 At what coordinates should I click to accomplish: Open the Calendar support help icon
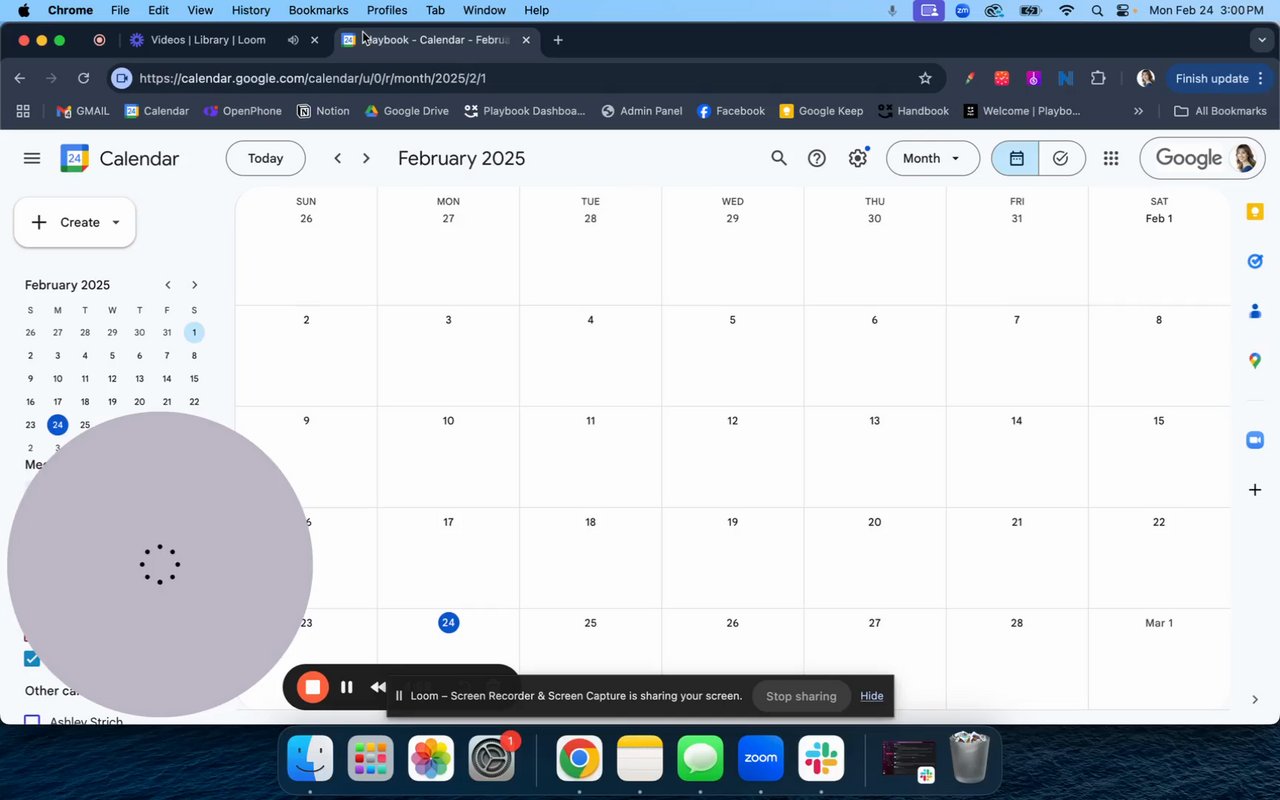(x=817, y=158)
